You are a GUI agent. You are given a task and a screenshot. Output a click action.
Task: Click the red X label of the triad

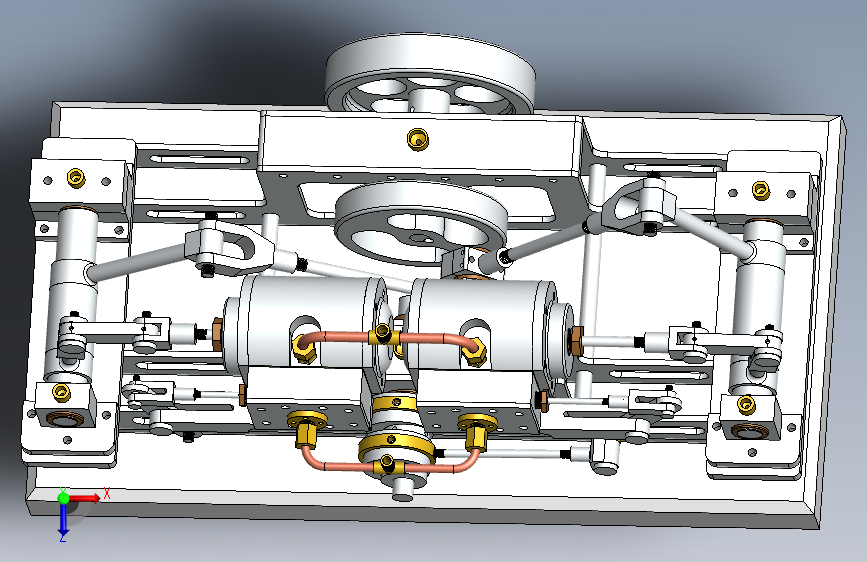[106, 493]
